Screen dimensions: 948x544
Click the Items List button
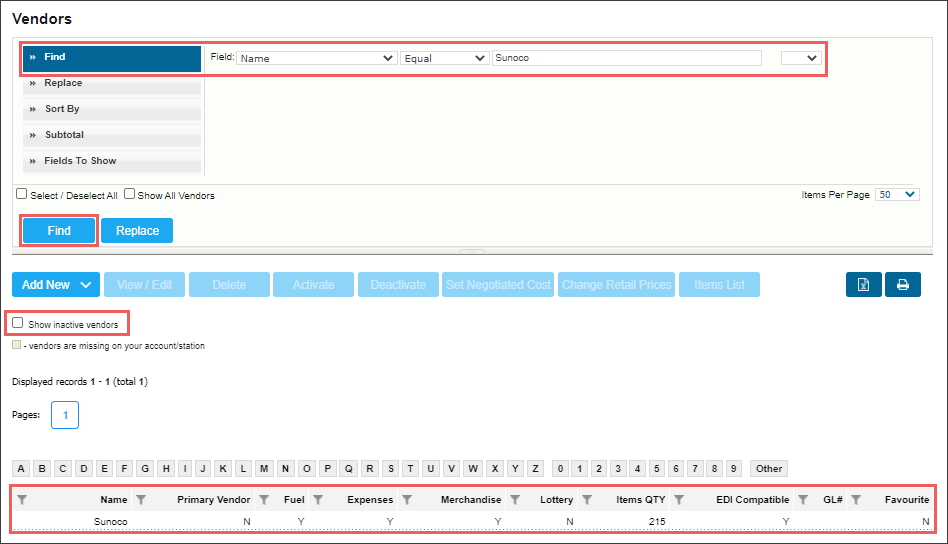click(719, 285)
